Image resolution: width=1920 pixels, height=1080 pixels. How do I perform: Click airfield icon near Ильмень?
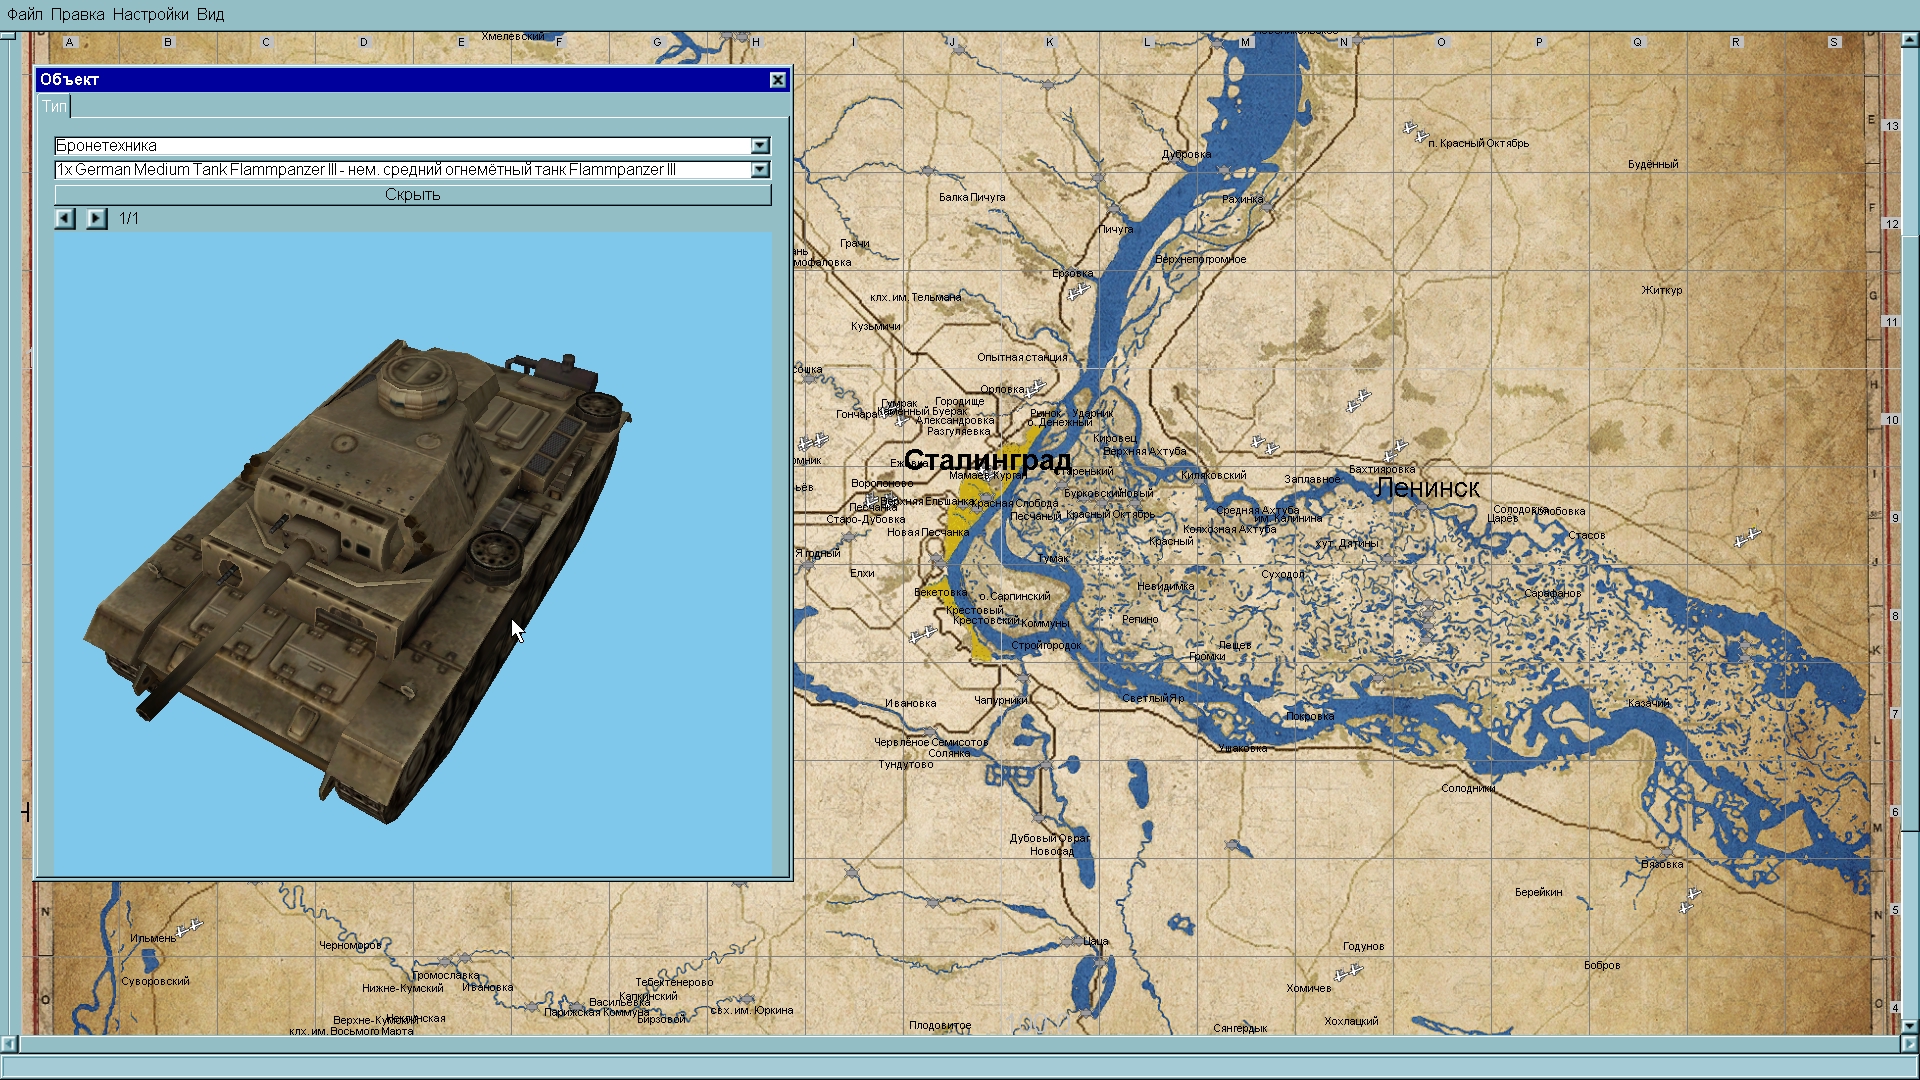[x=190, y=926]
